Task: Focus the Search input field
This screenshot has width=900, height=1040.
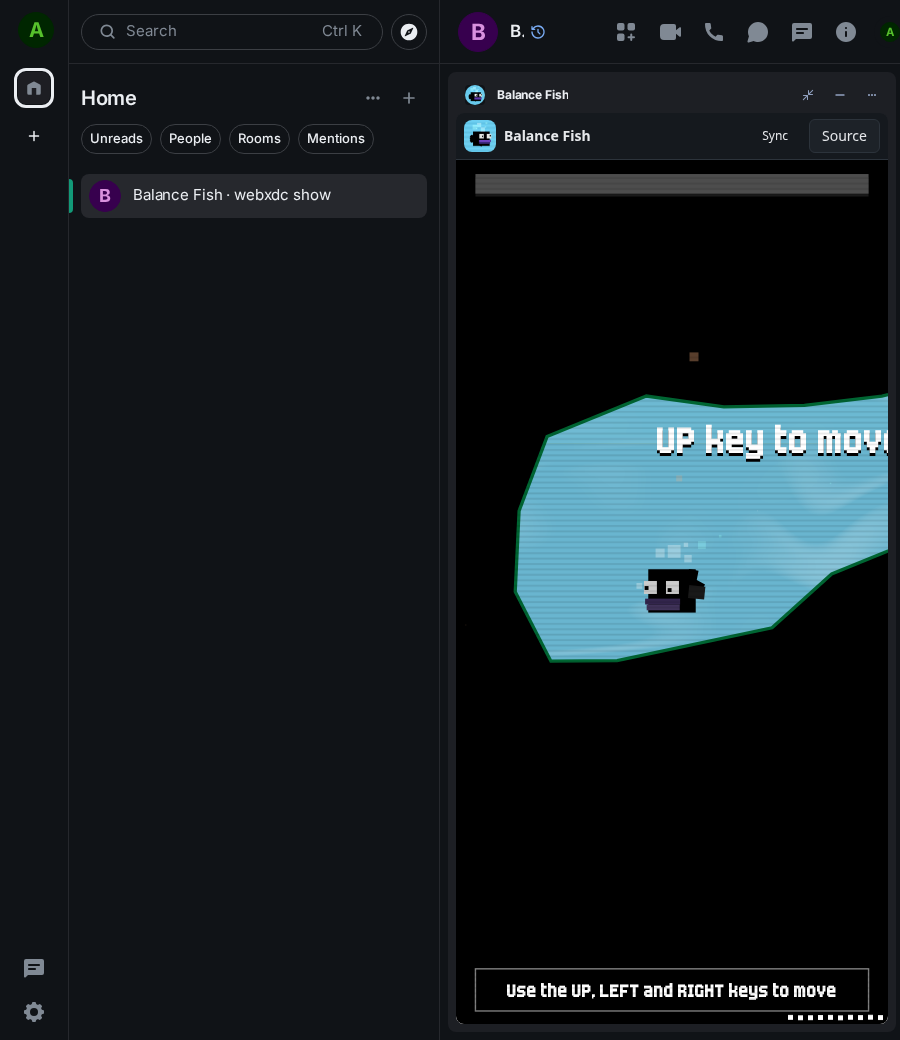Action: coord(231,32)
